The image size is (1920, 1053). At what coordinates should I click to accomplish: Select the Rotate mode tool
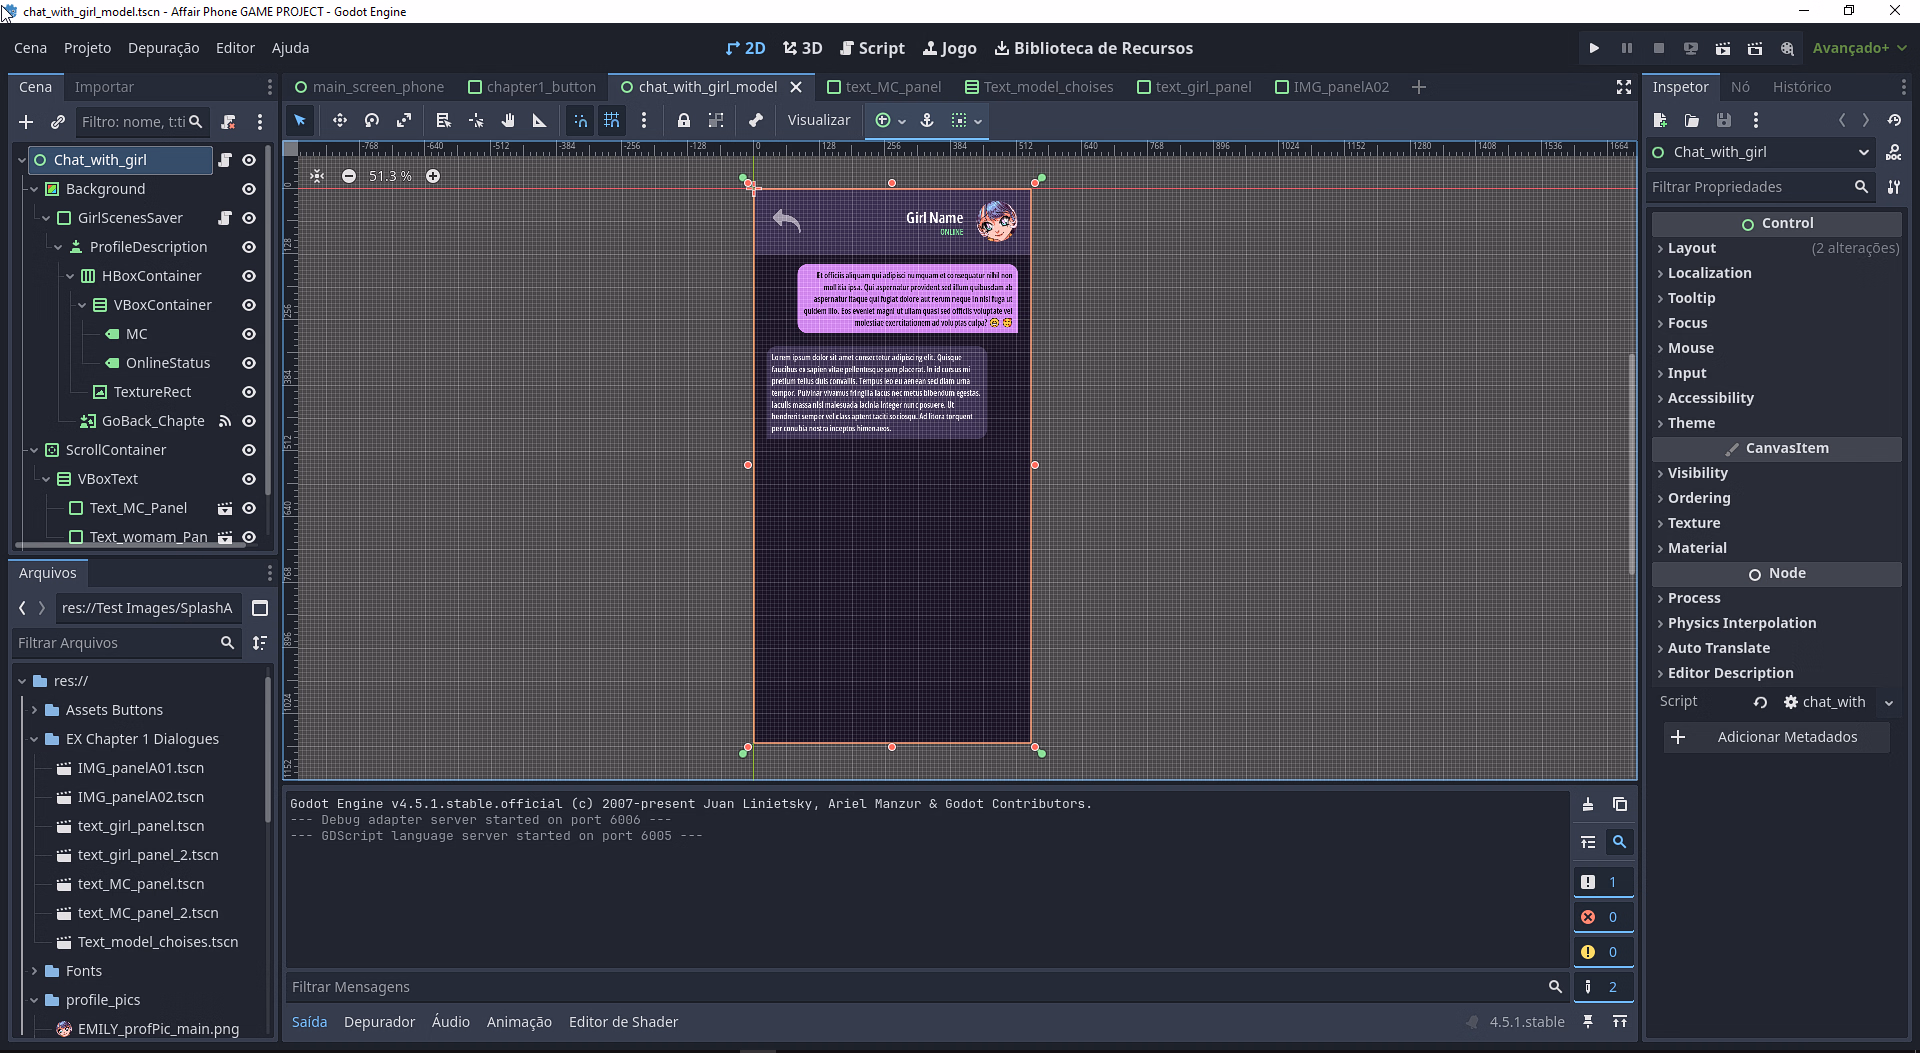(372, 120)
